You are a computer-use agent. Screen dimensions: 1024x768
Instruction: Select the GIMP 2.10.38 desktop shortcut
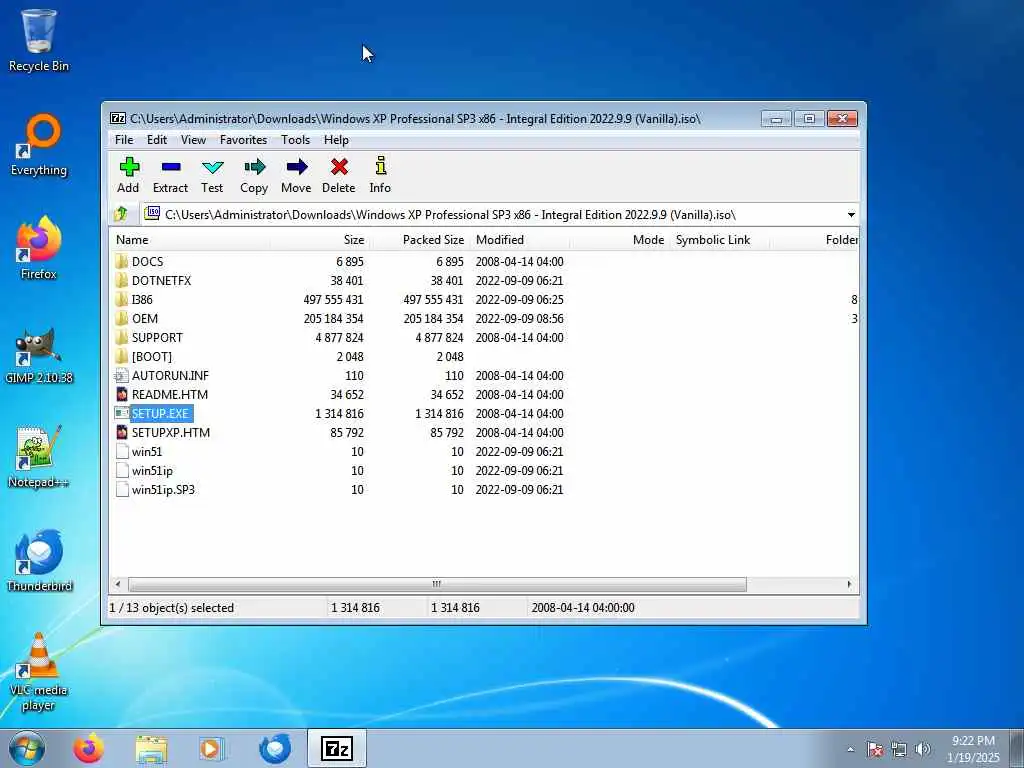coord(39,355)
